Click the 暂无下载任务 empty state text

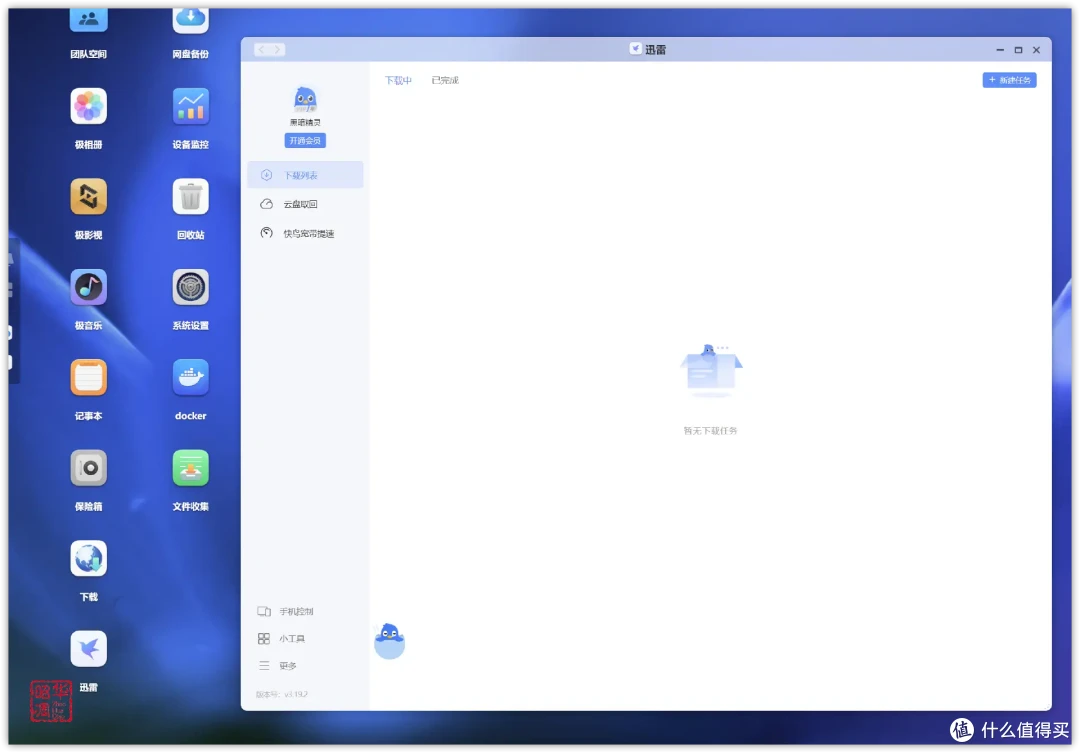click(710, 431)
